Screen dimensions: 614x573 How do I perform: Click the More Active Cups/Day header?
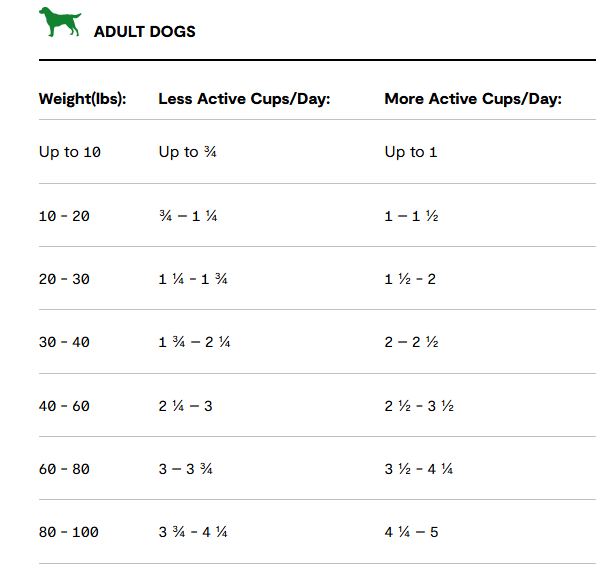coord(473,99)
